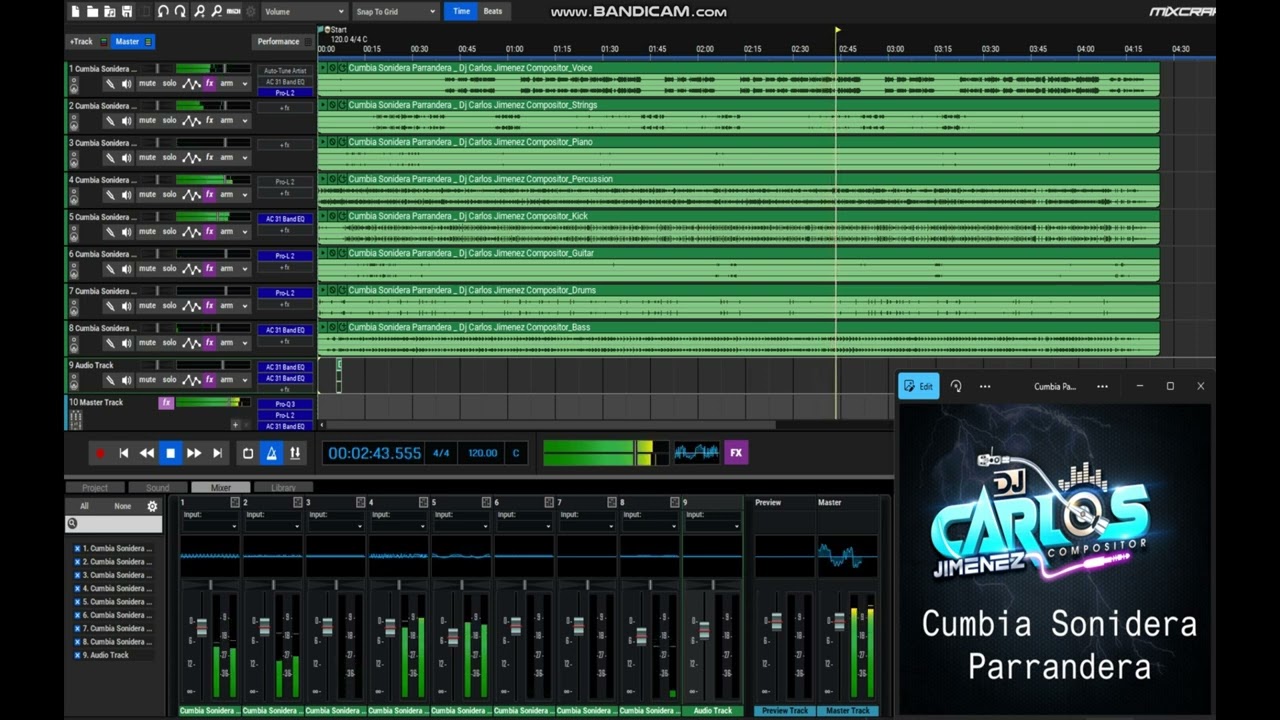Image resolution: width=1280 pixels, height=720 pixels.
Task: Open fx for track 4 Cumbia Sonidera
Action: pyautogui.click(x=210, y=194)
